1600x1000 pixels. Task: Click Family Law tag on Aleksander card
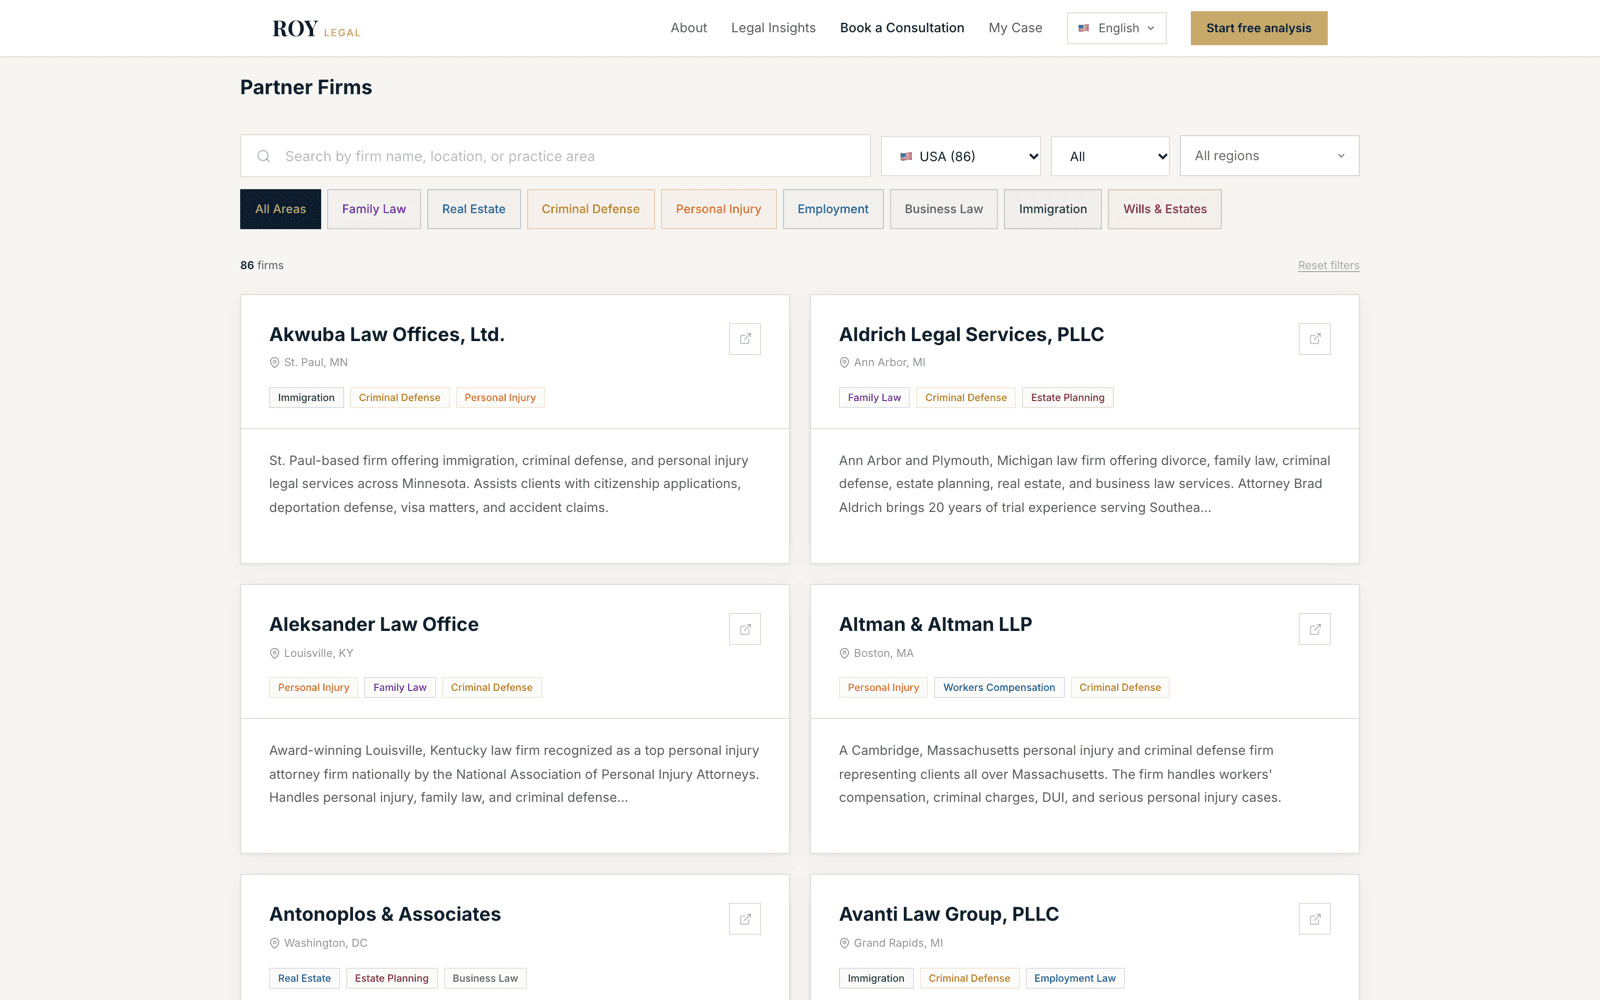click(400, 688)
